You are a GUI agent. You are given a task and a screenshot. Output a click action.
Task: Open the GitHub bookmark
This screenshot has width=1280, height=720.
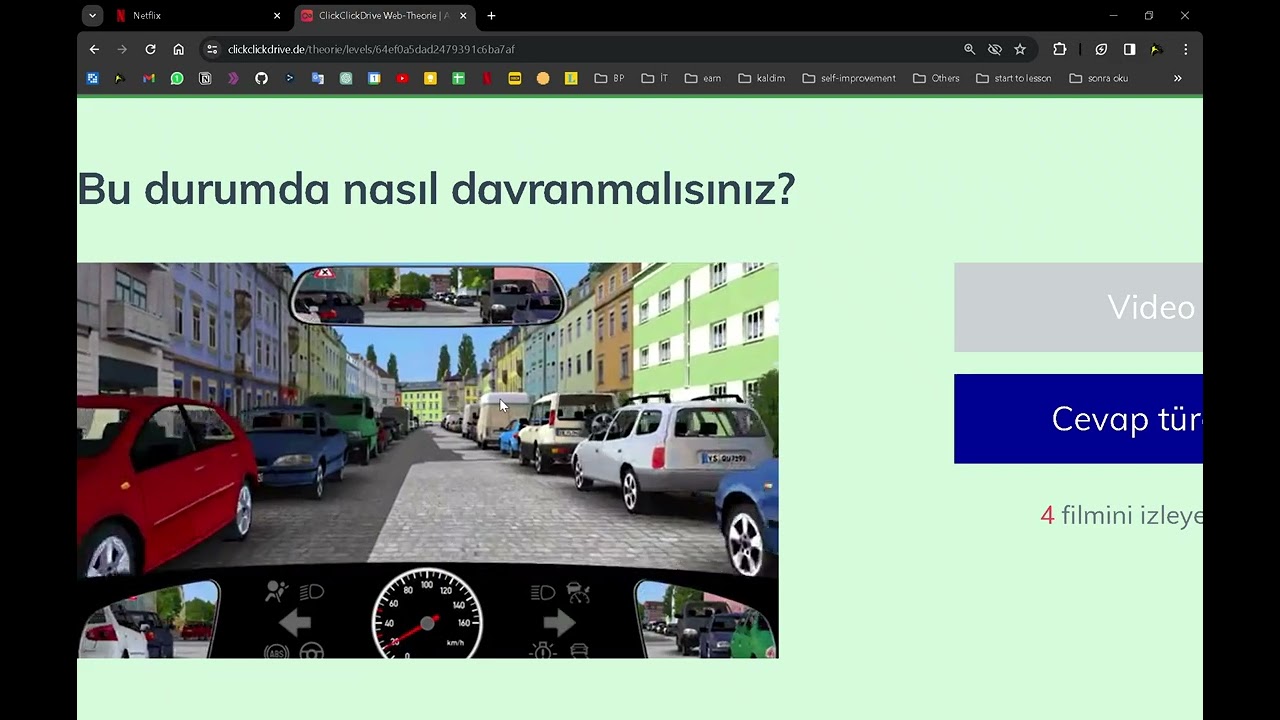pyautogui.click(x=261, y=78)
